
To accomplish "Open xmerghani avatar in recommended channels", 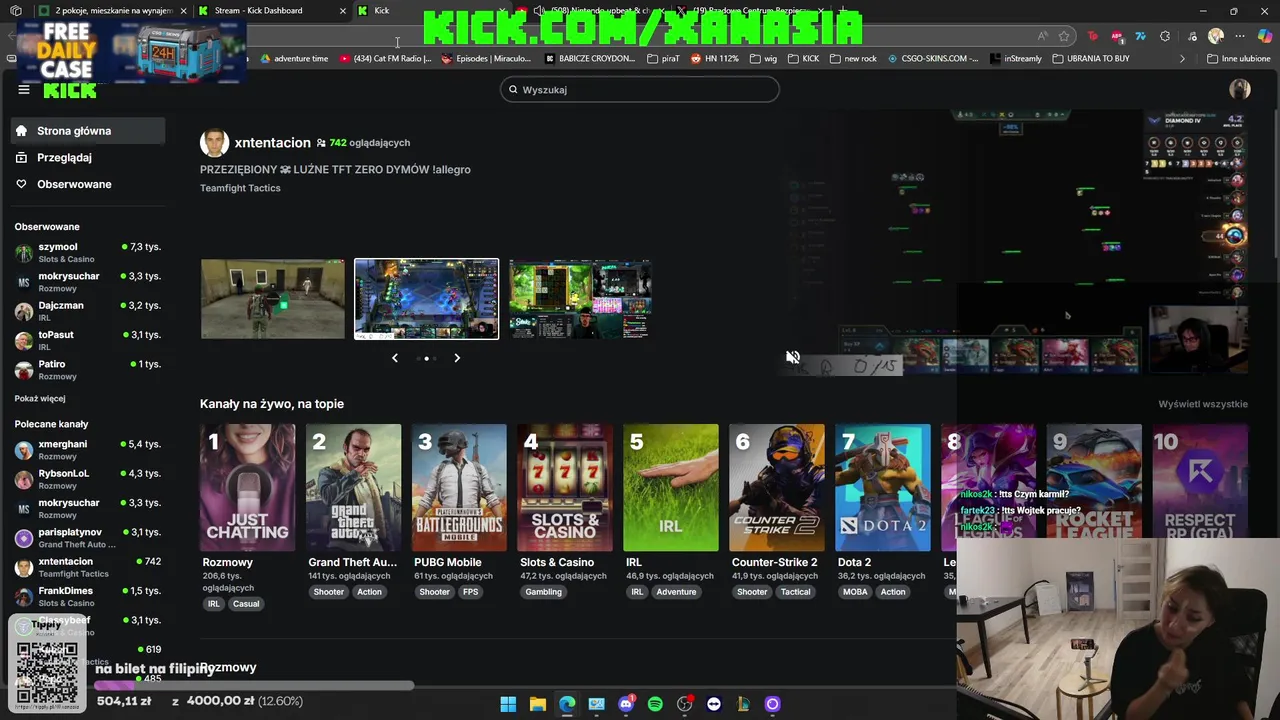I will click(x=24, y=450).
